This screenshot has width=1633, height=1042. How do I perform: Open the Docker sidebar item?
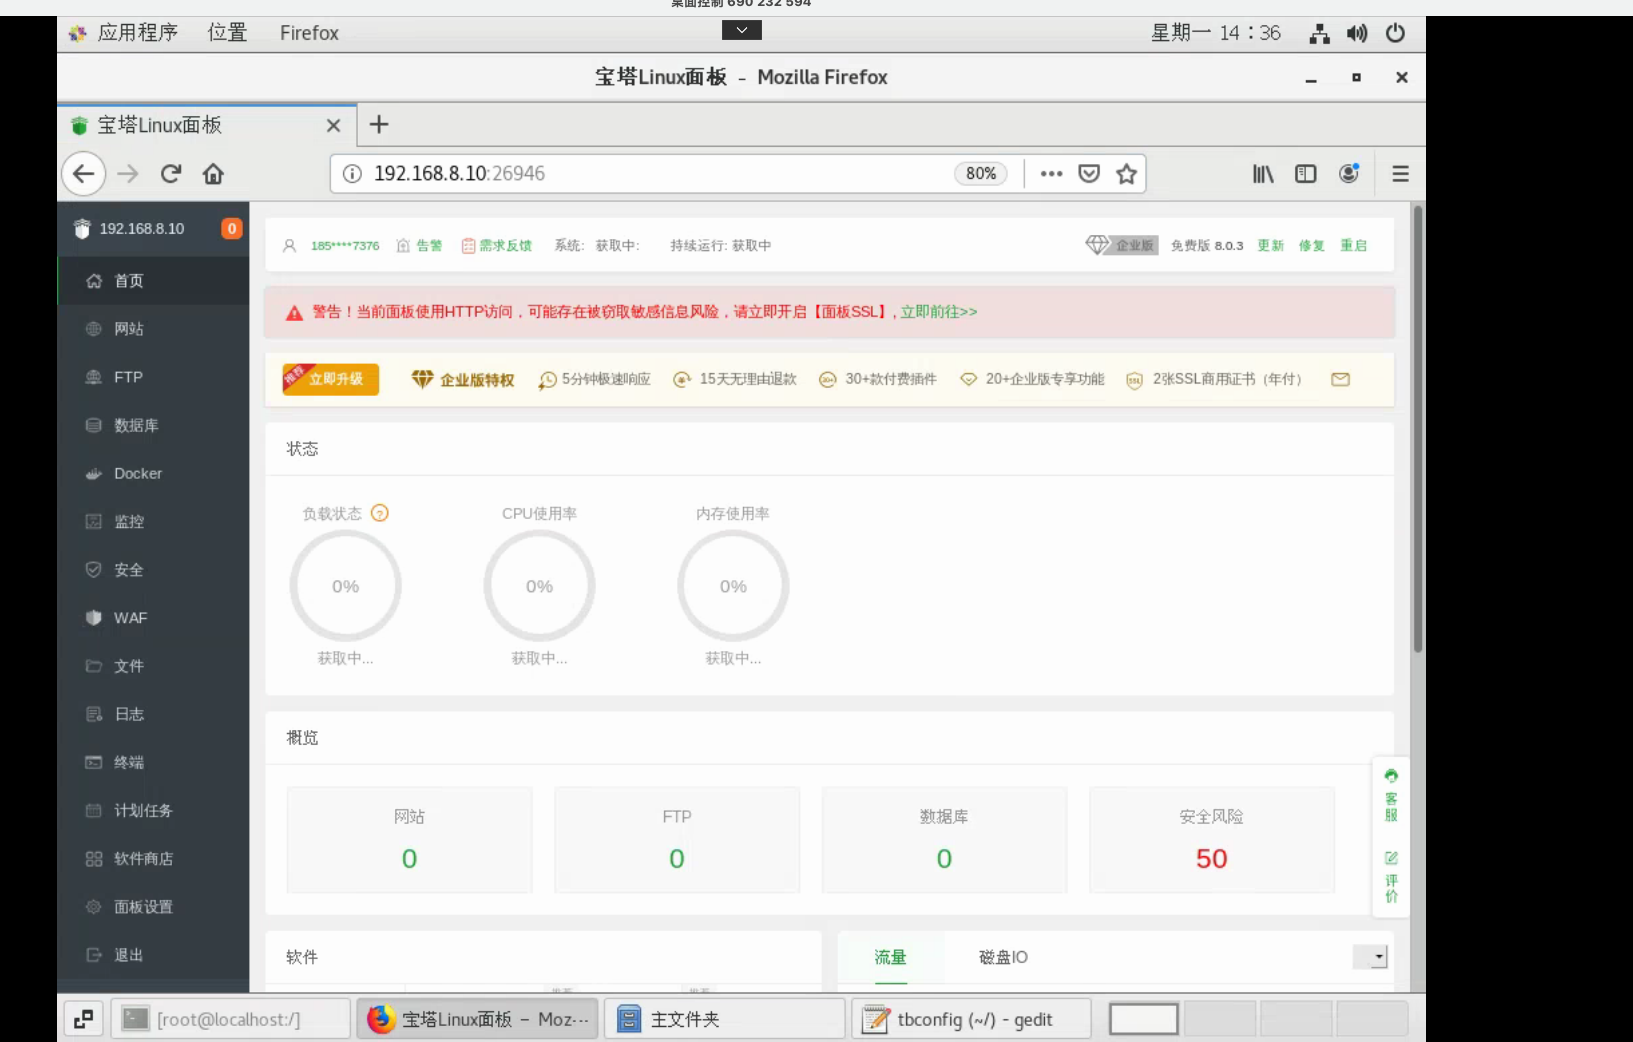153,473
